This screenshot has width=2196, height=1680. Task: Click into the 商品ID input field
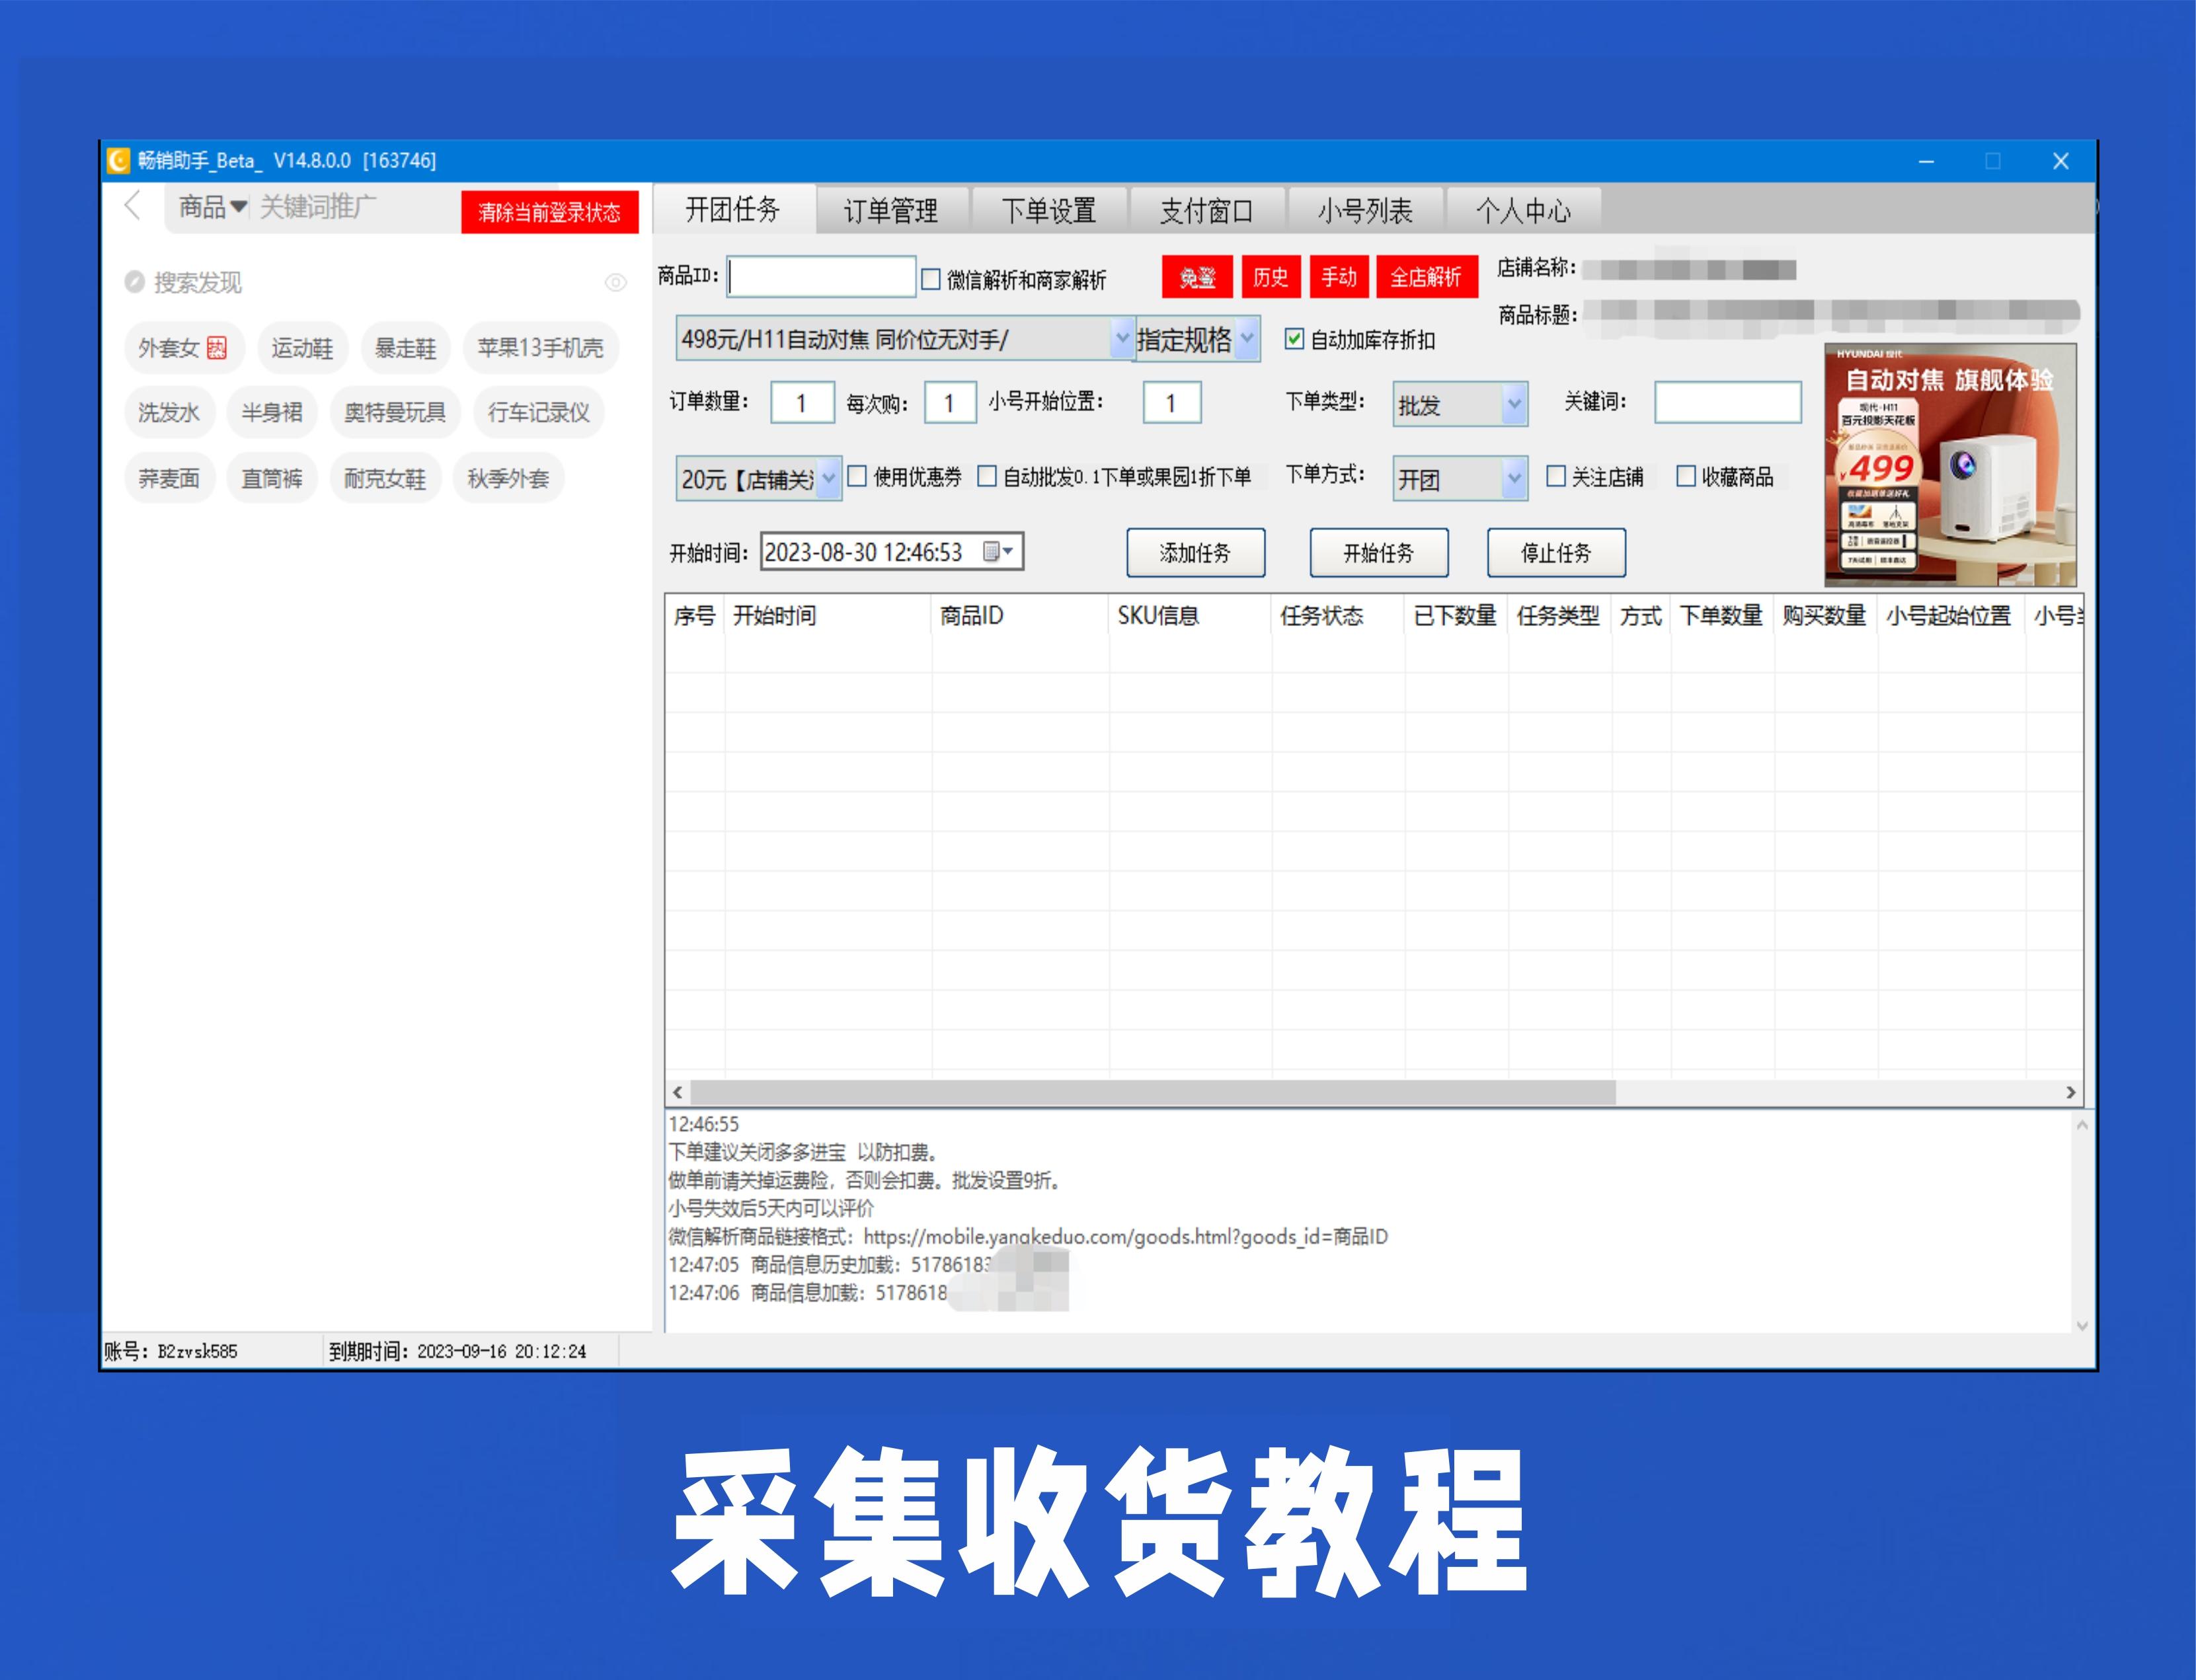pos(822,276)
